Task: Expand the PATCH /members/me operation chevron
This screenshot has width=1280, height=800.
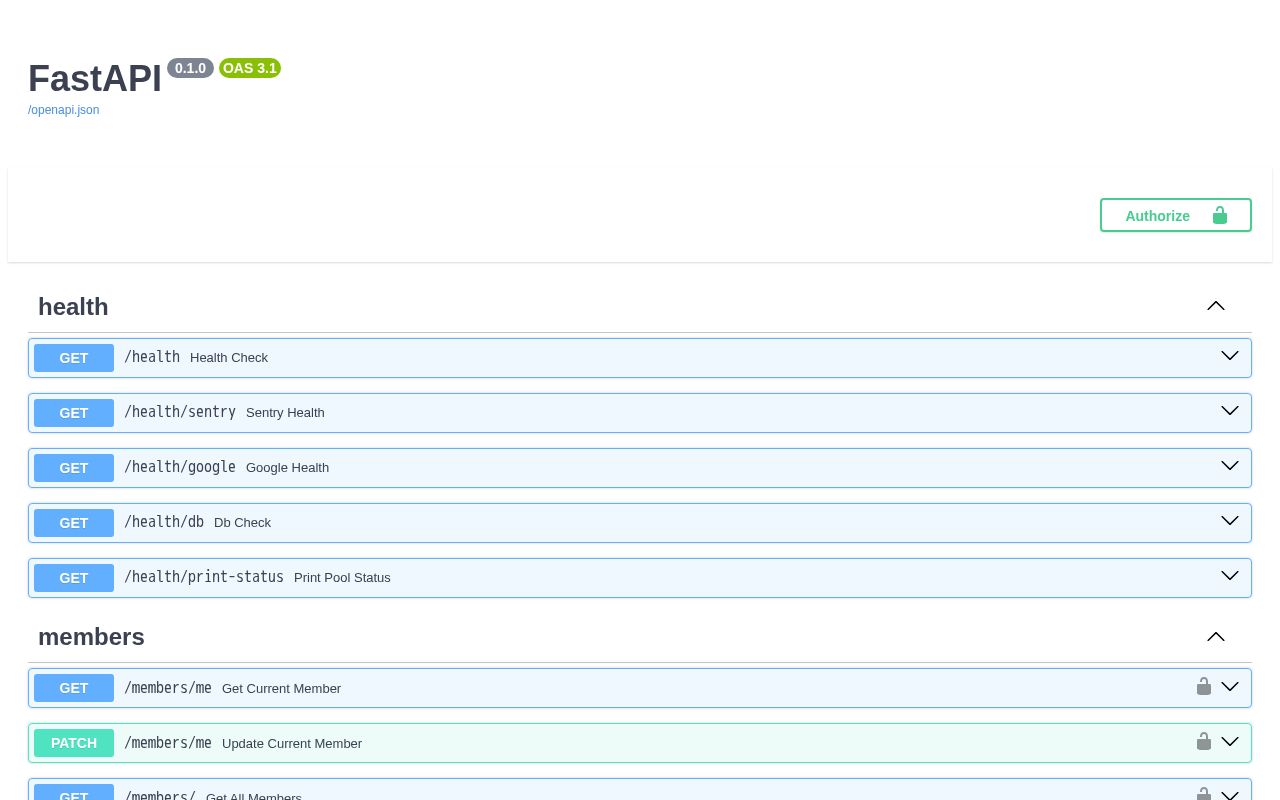Action: pos(1230,742)
